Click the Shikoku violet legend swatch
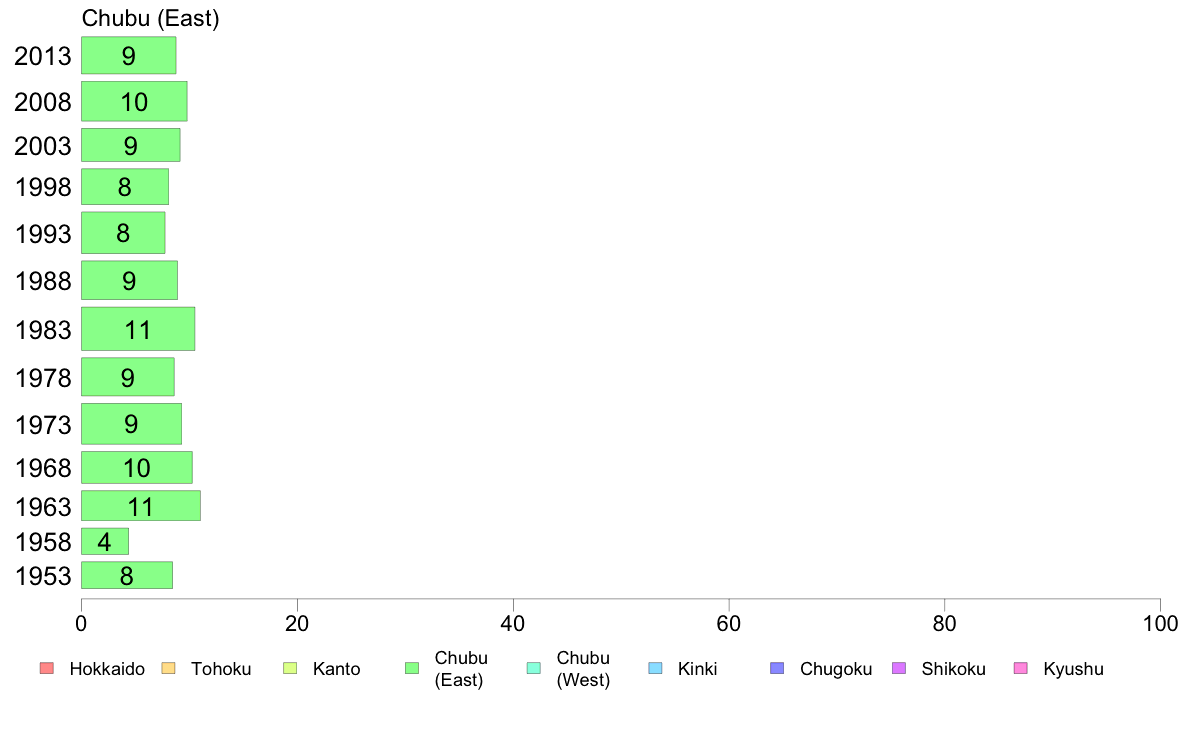Image resolution: width=1188 pixels, height=736 pixels. point(899,669)
